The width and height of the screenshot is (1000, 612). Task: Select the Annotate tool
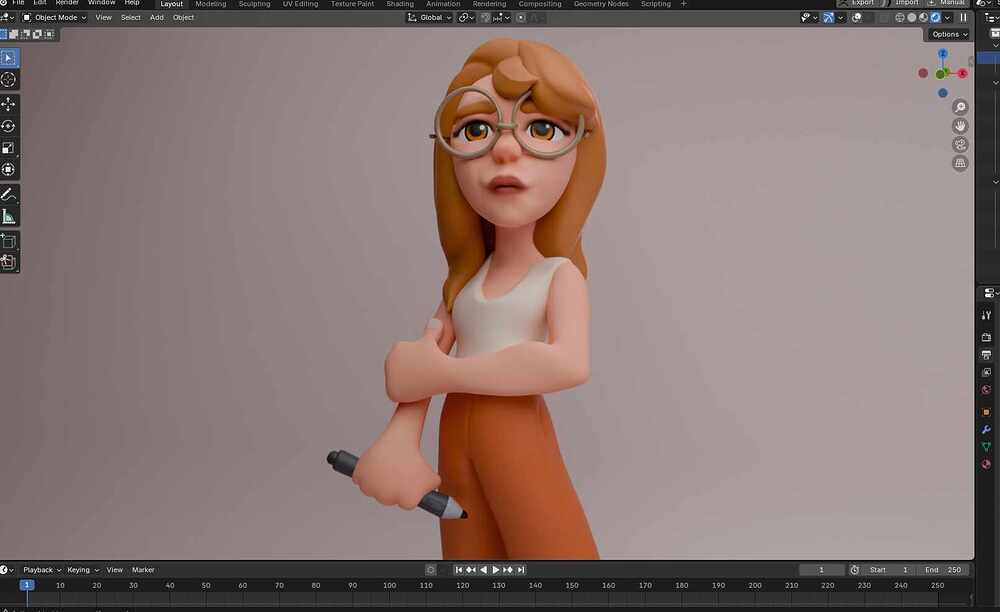point(9,194)
